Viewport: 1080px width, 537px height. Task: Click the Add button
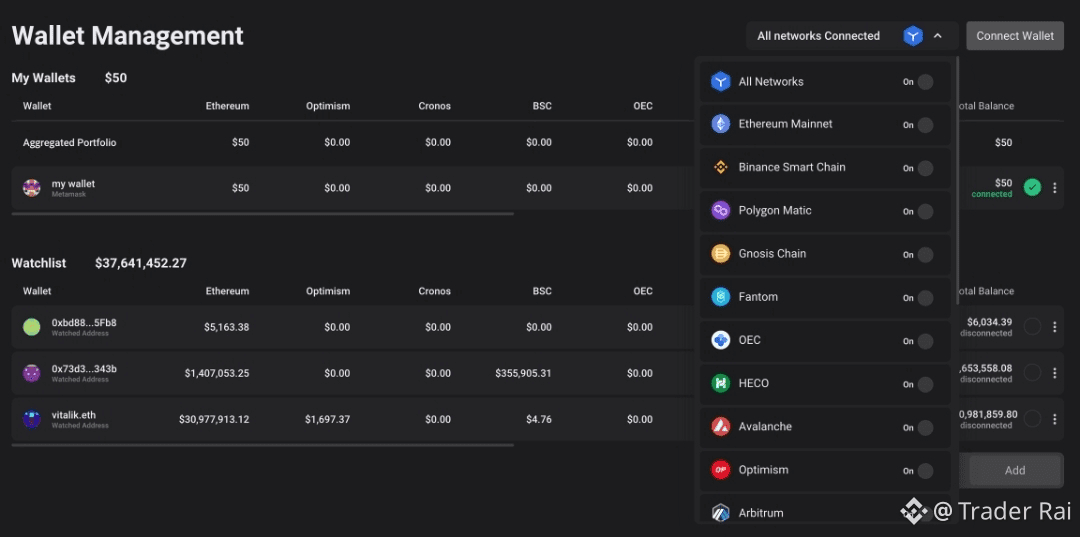[x=1014, y=470]
